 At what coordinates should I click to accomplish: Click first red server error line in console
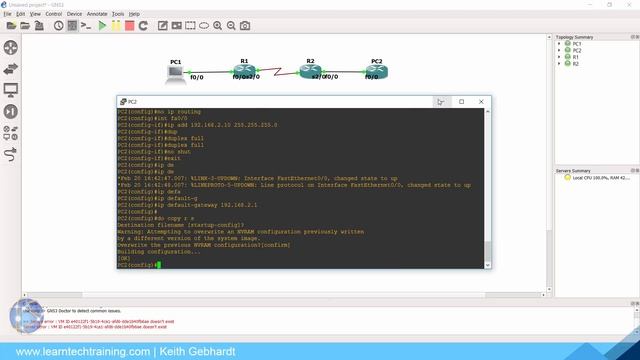tap(99, 322)
